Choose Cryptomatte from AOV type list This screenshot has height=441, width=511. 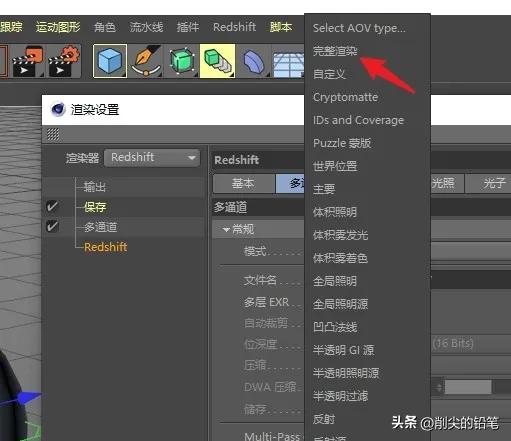(x=345, y=97)
